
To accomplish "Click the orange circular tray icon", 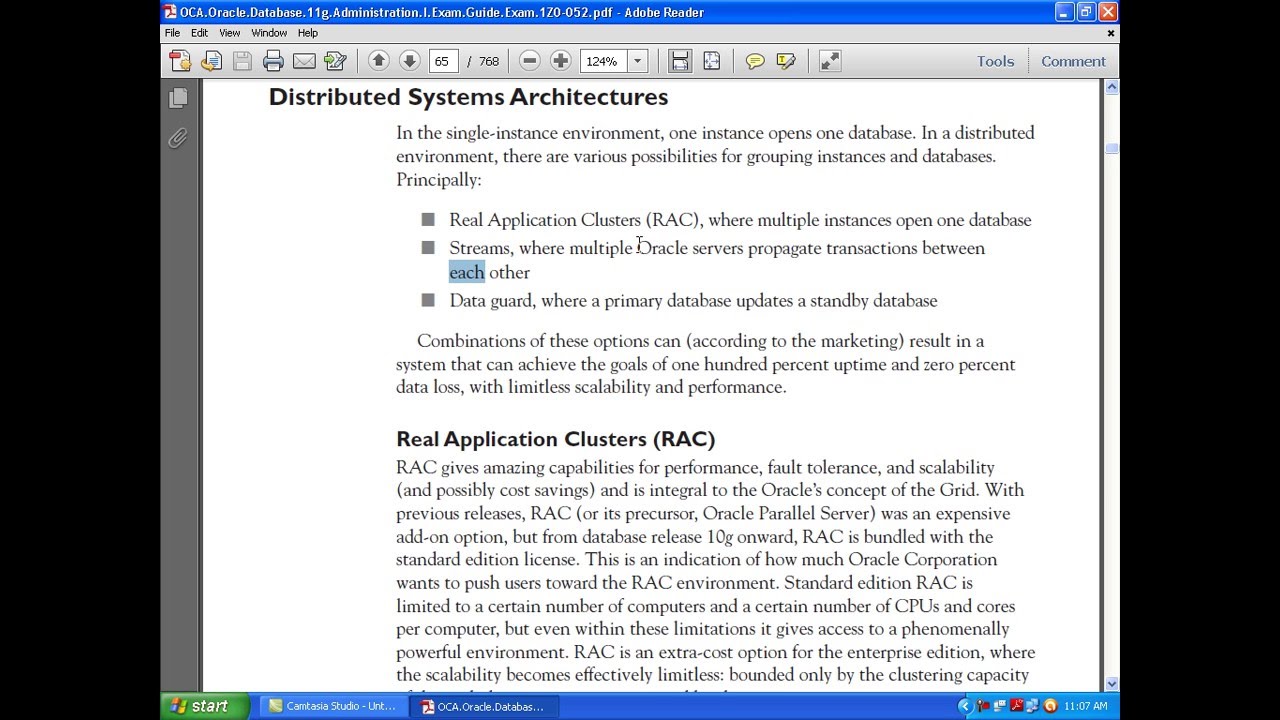I will [1050, 706].
